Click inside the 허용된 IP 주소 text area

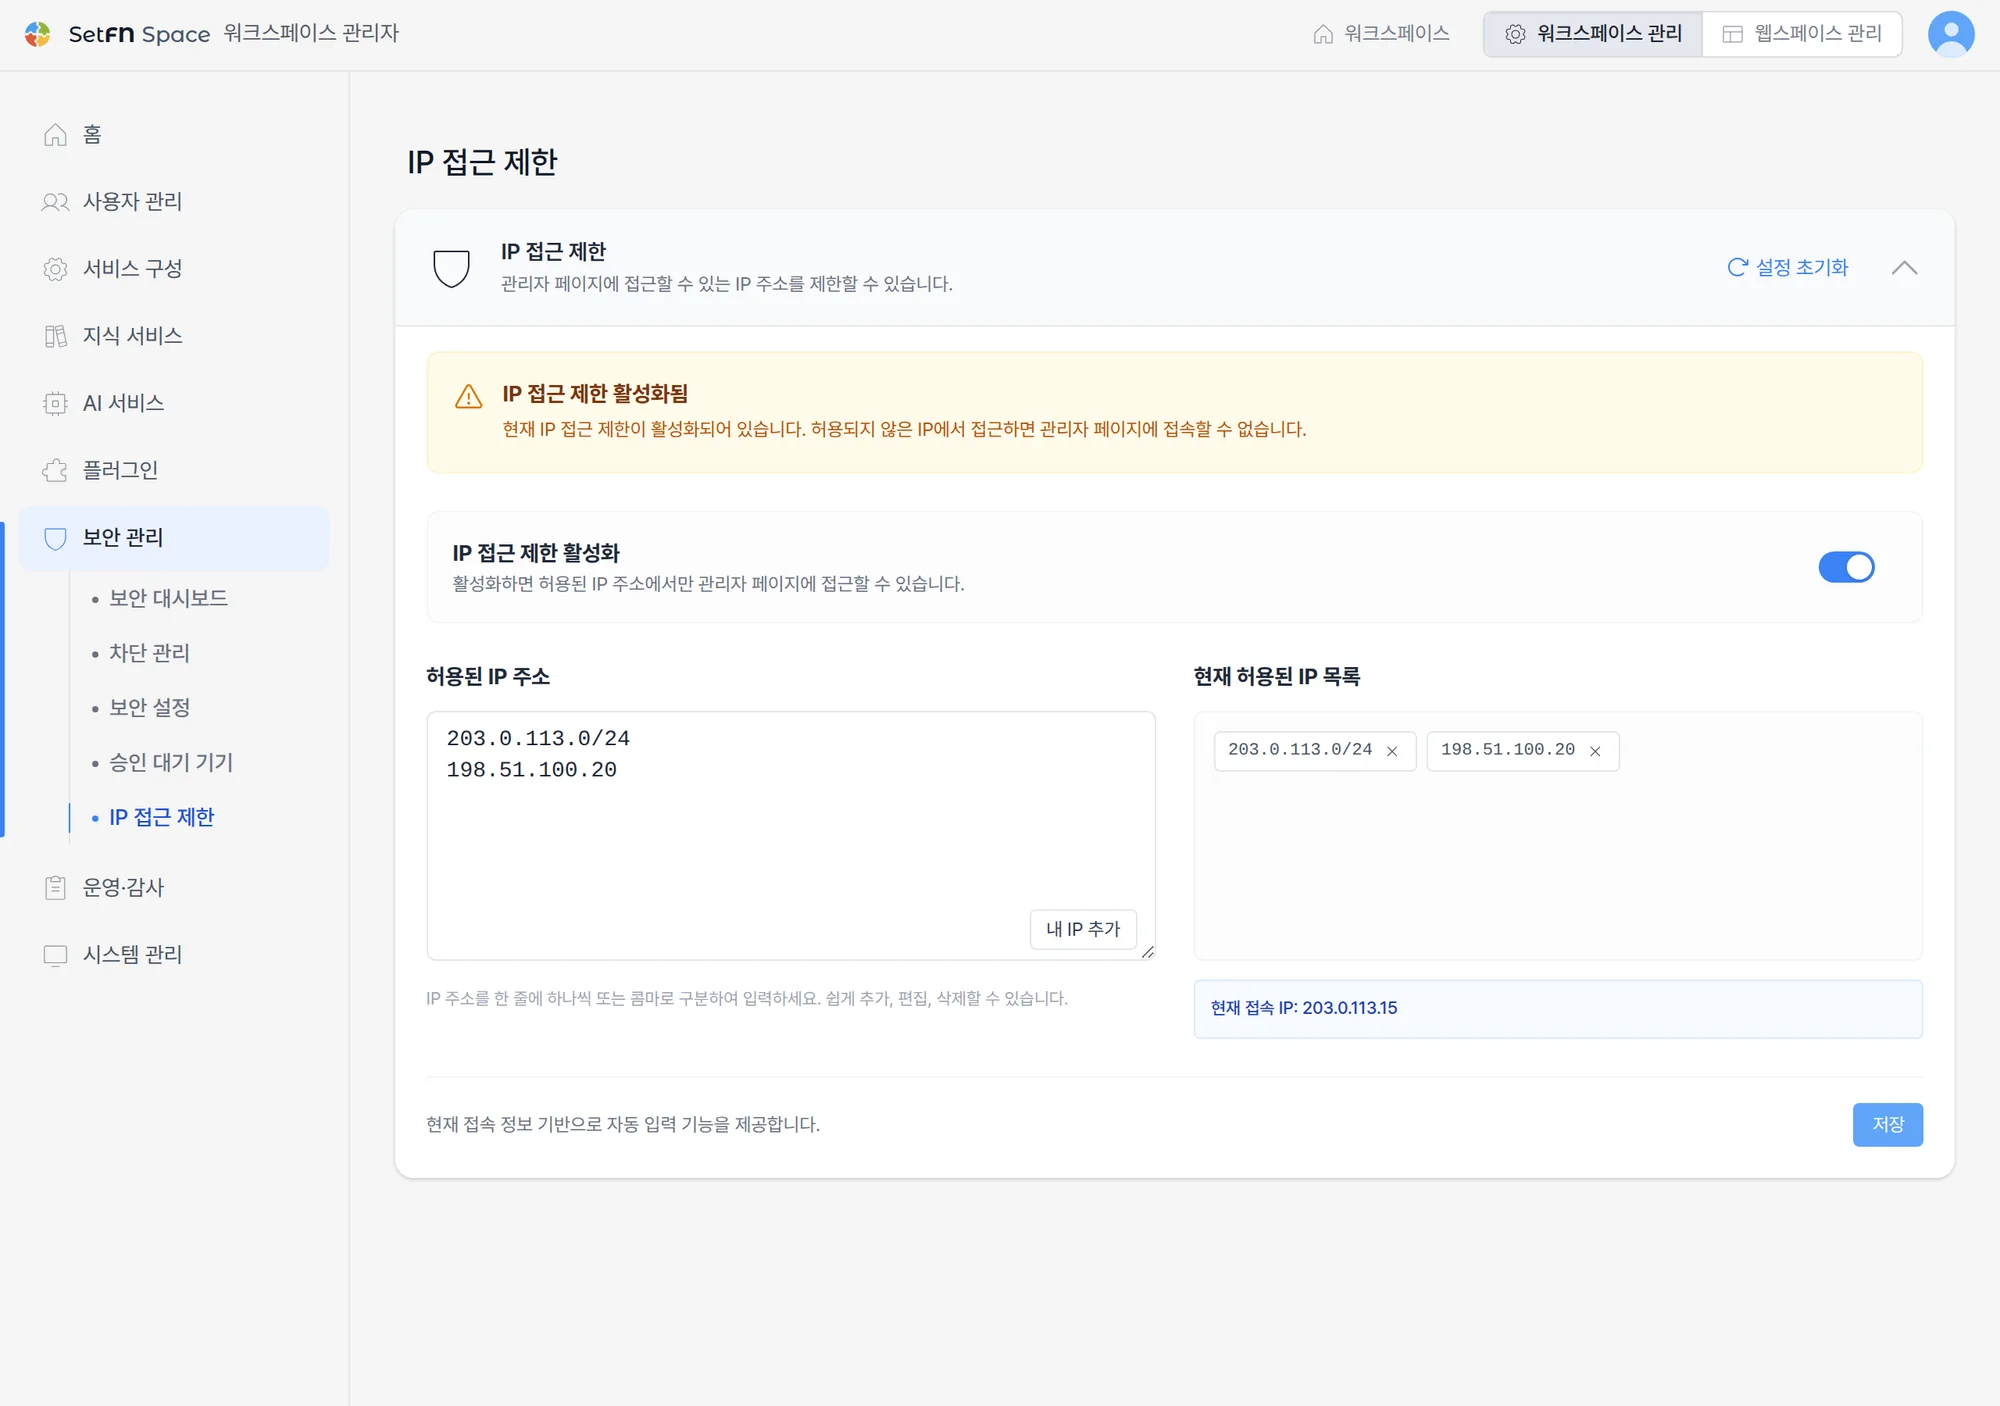[x=791, y=836]
